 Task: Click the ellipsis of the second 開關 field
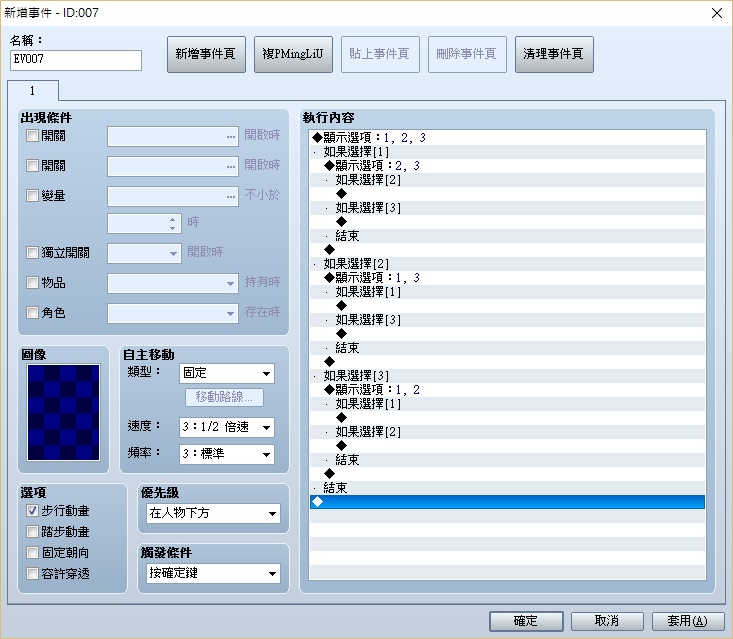click(231, 167)
